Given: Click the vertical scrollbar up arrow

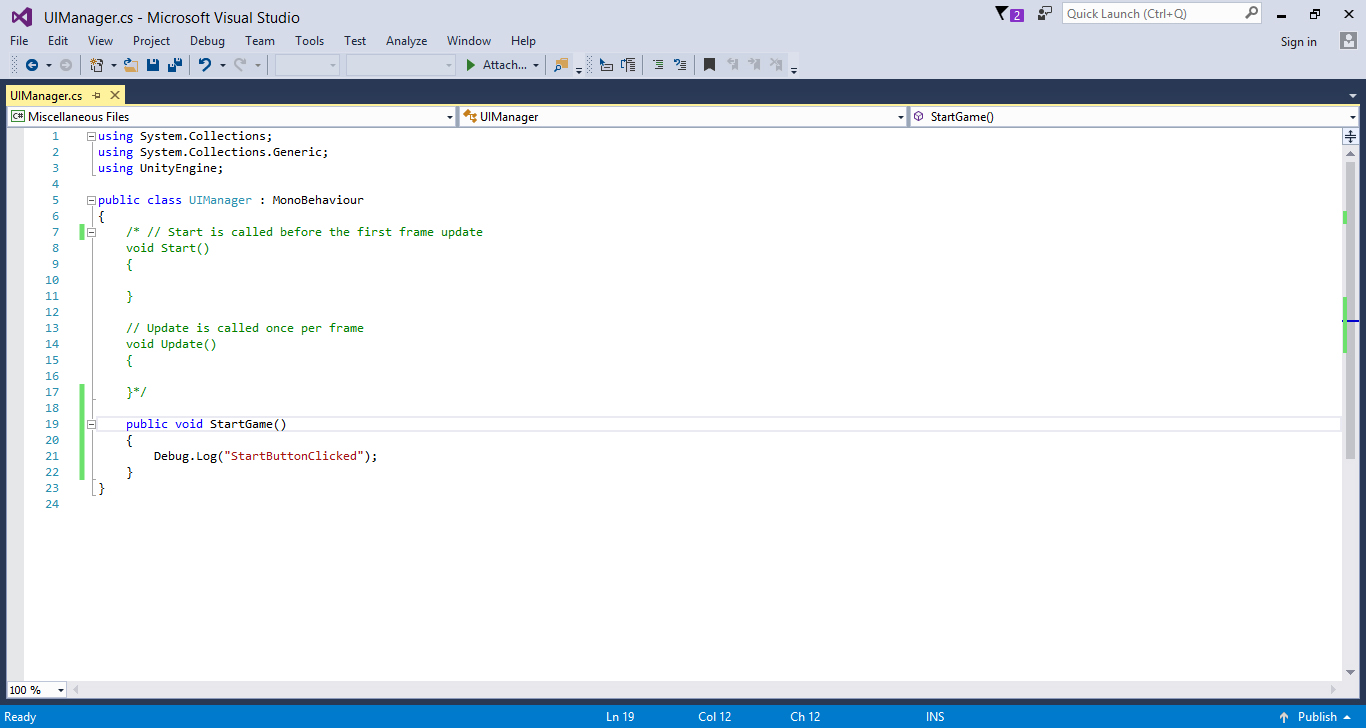Looking at the screenshot, I should tap(1350, 153).
